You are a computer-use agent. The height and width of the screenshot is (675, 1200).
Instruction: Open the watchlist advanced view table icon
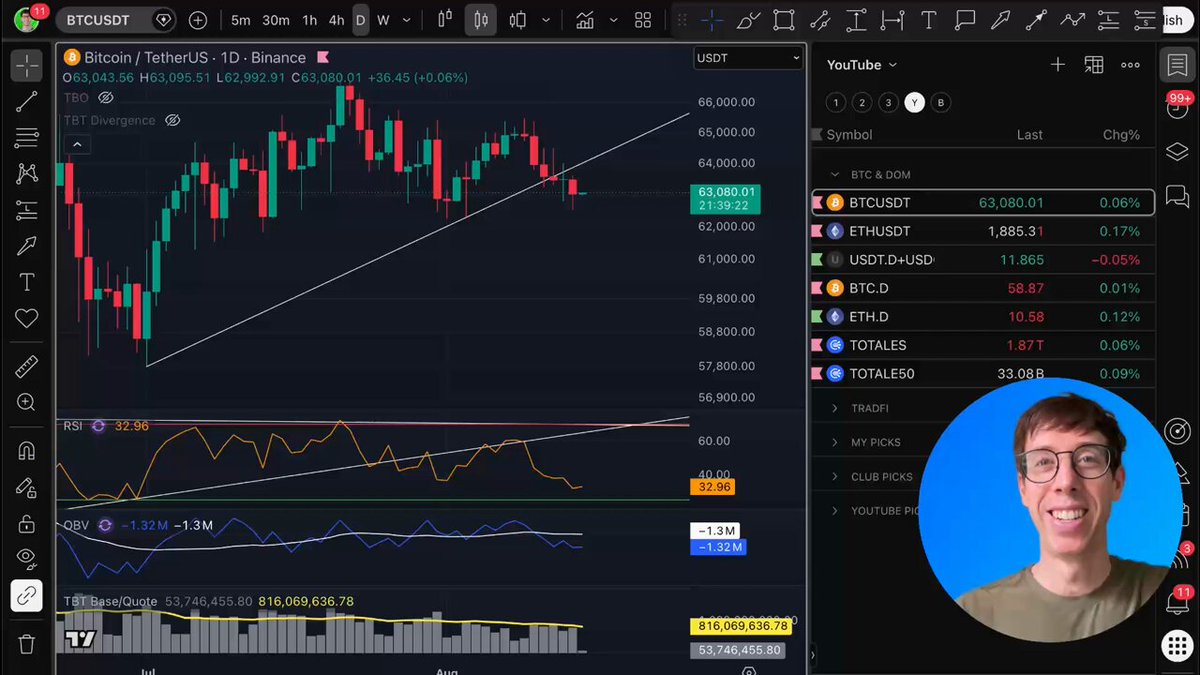(x=1094, y=65)
